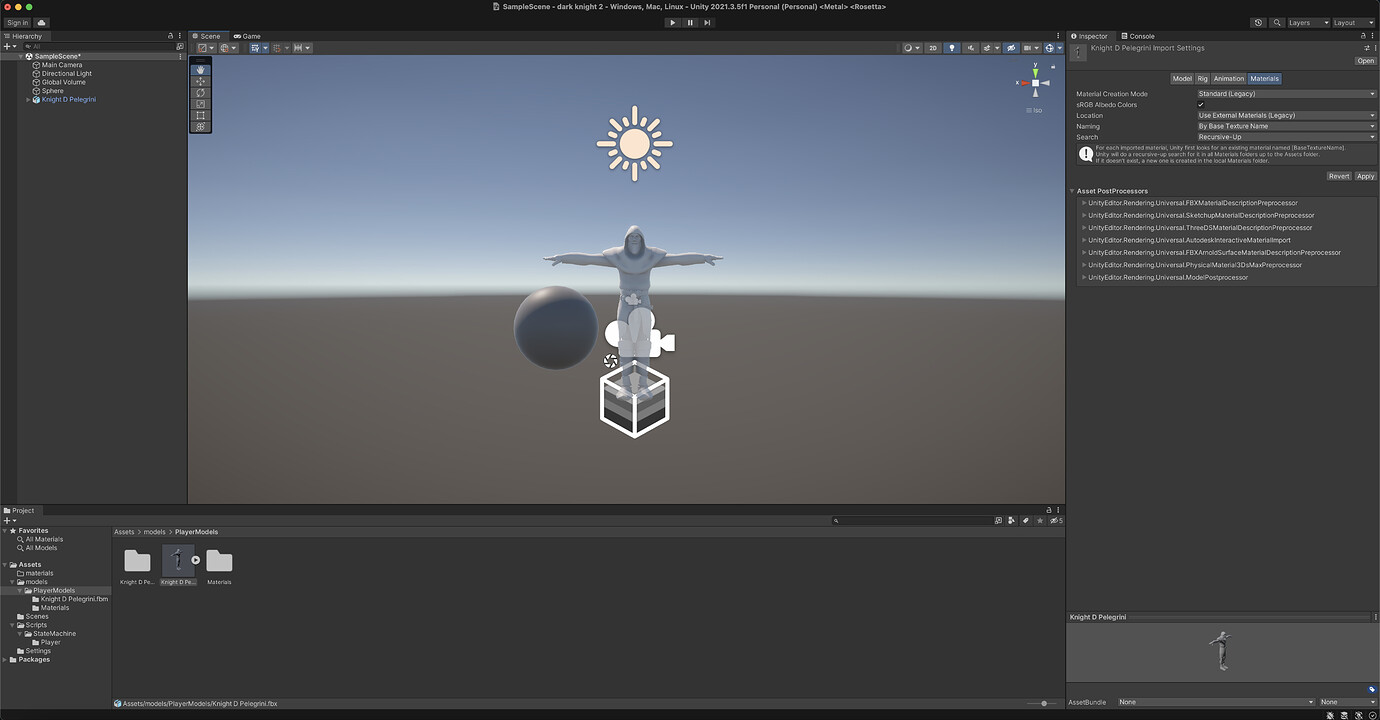Click the Apply button in the Inspector
This screenshot has height=720, width=1380.
point(1365,176)
